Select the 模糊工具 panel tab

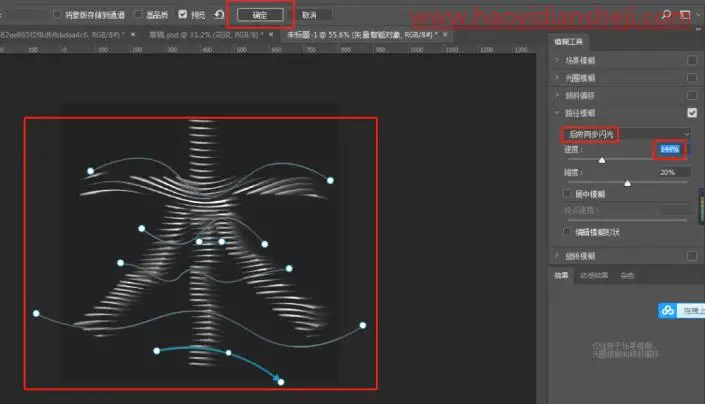(568, 42)
